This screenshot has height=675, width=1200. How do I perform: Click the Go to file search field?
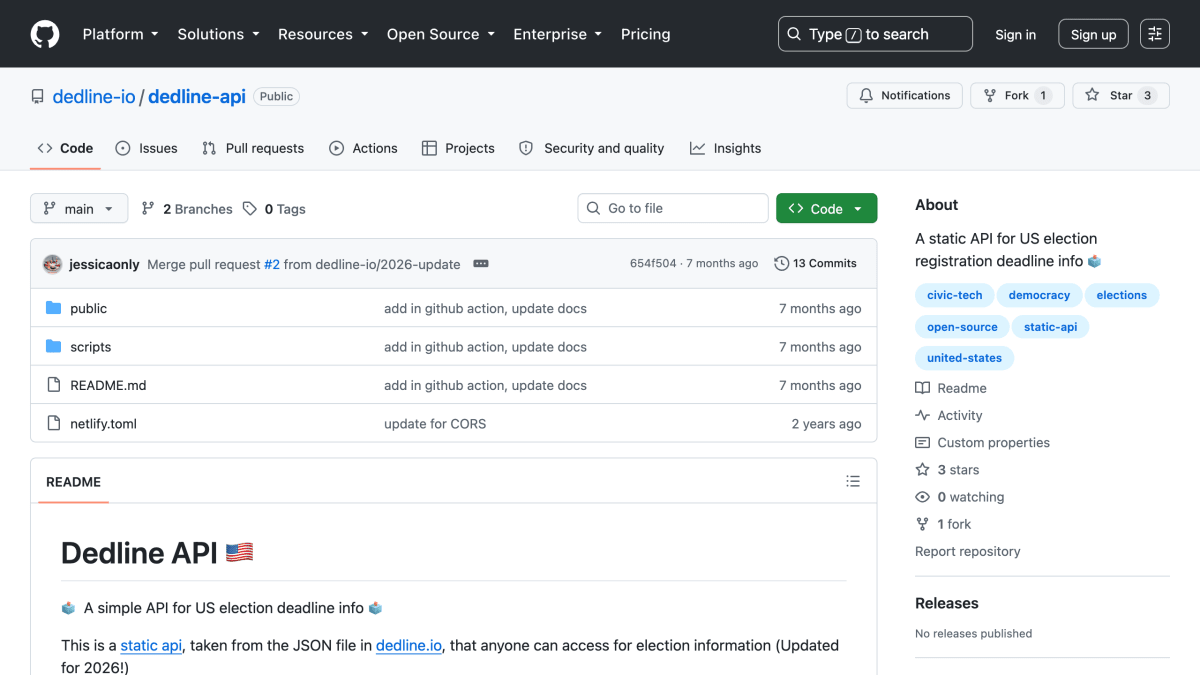[673, 208]
